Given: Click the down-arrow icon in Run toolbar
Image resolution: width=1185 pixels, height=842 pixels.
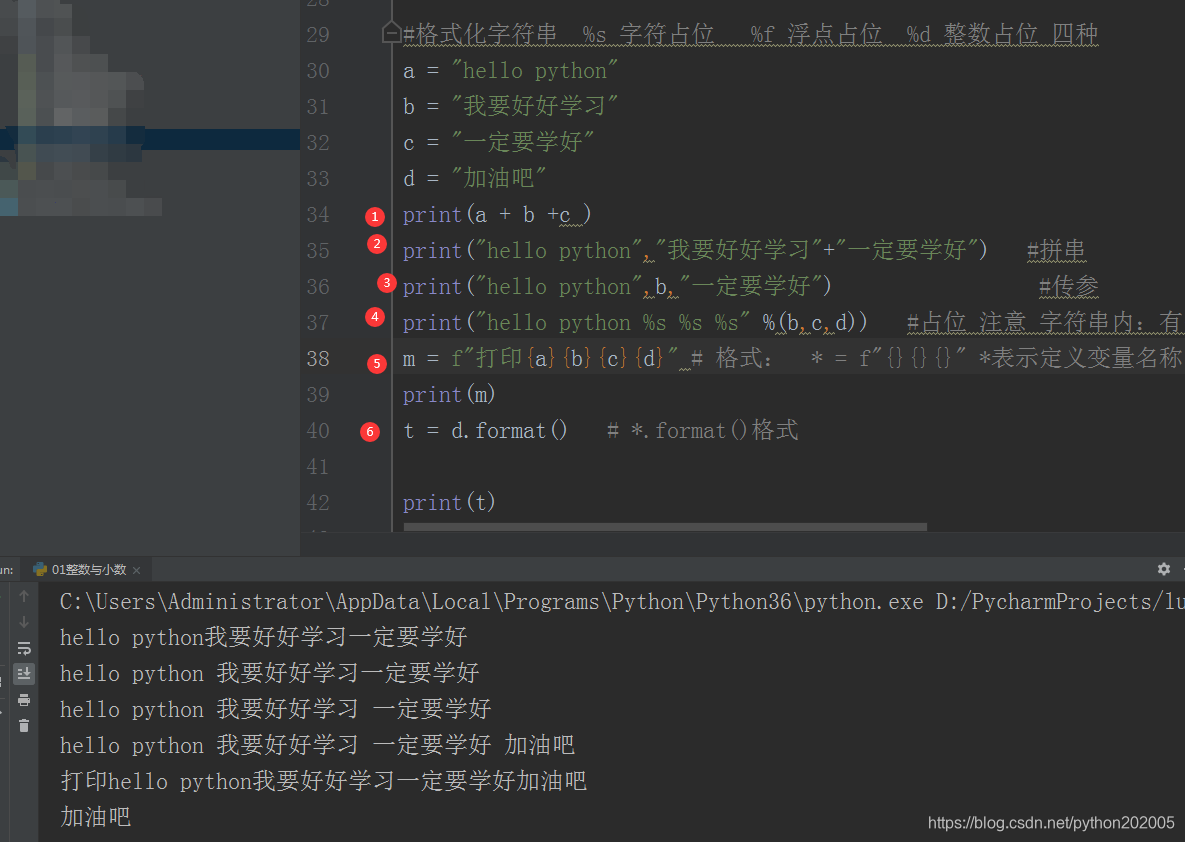Looking at the screenshot, I should (24, 622).
